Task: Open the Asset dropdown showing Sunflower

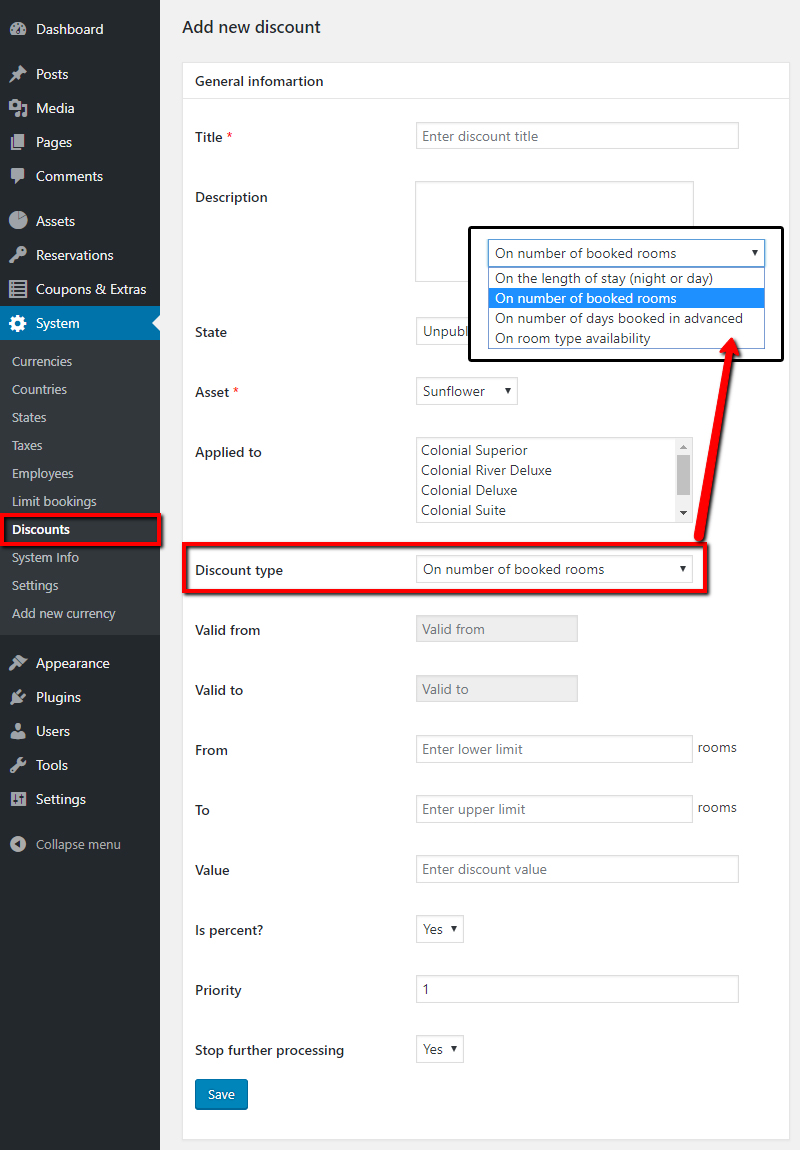Action: coord(466,391)
